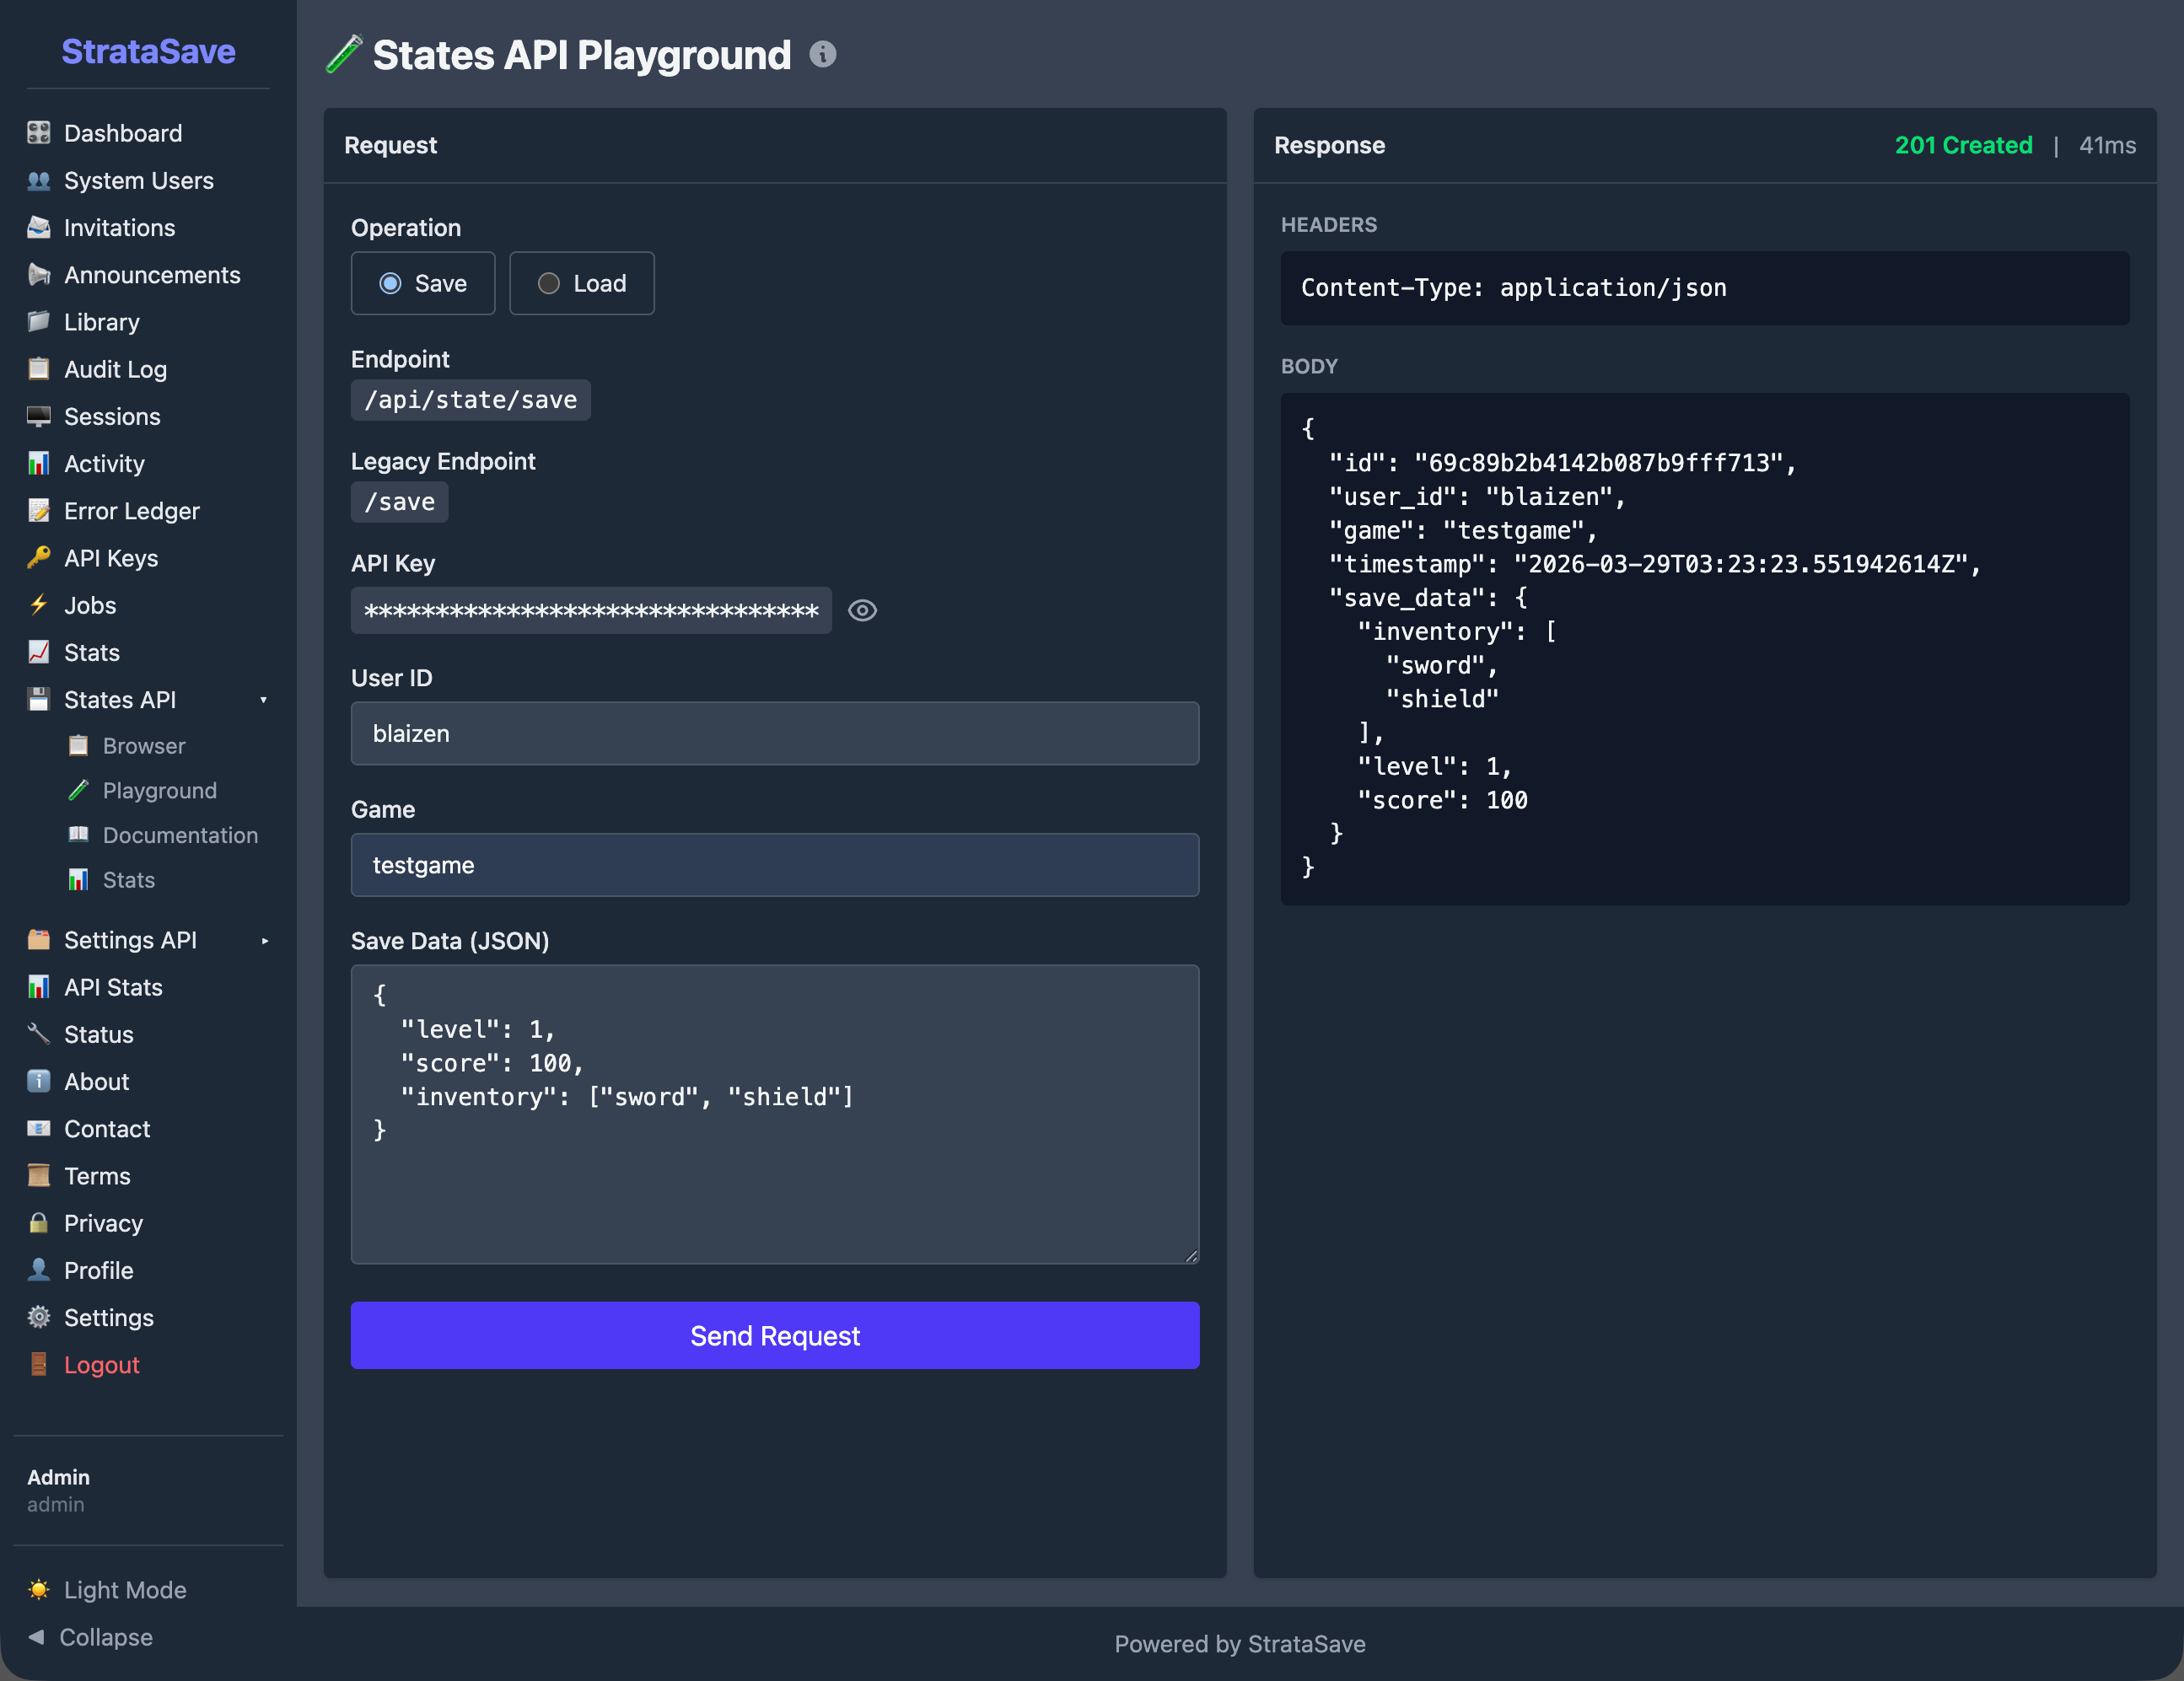Click the Audit Log clipboard icon
This screenshot has height=1681, width=2184.
click(x=38, y=369)
